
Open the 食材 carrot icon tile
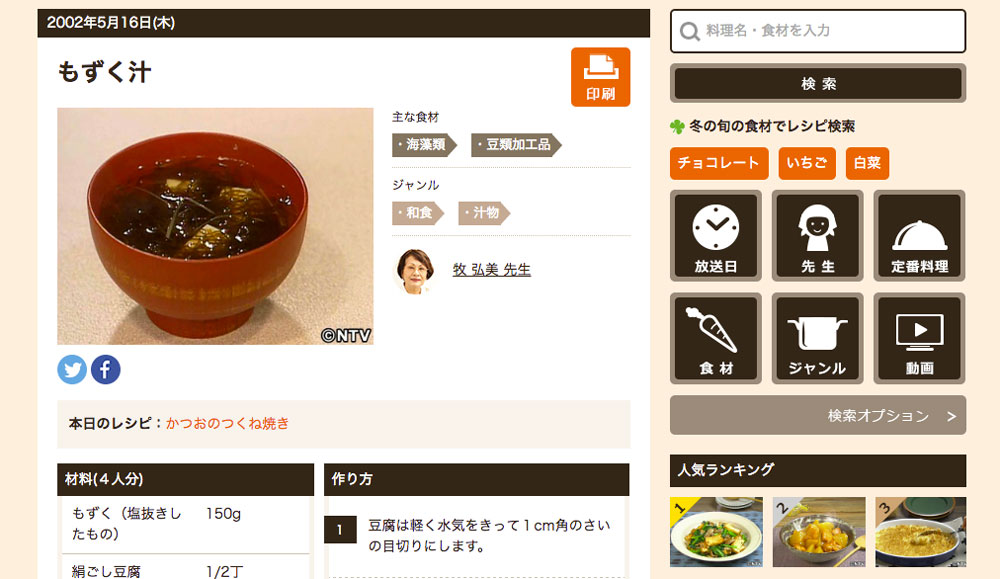point(716,338)
